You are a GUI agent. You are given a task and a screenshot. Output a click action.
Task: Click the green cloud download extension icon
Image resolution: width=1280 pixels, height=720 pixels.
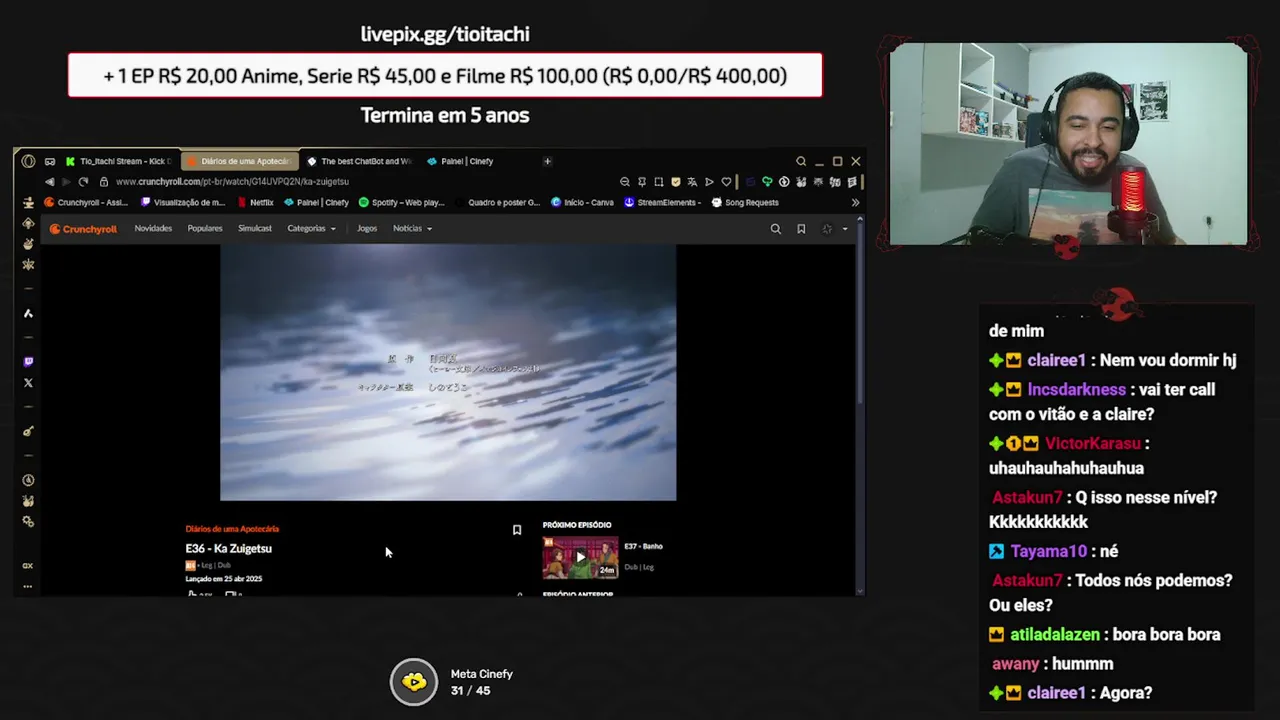(767, 182)
